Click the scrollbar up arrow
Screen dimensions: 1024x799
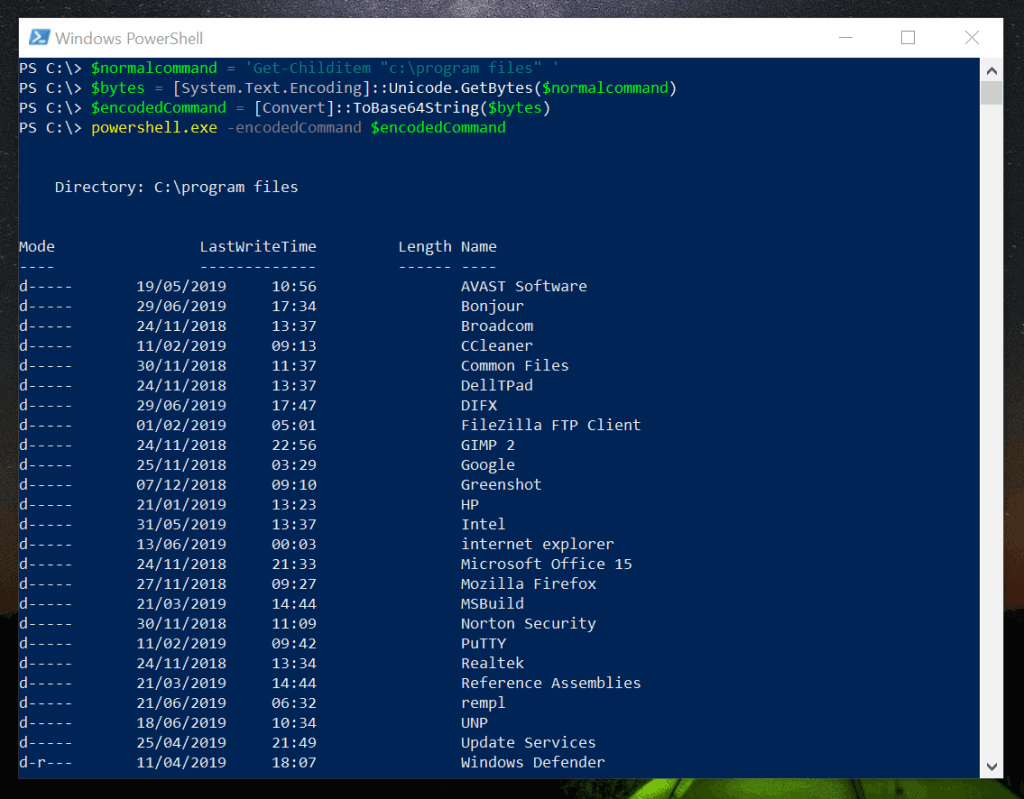pyautogui.click(x=992, y=70)
